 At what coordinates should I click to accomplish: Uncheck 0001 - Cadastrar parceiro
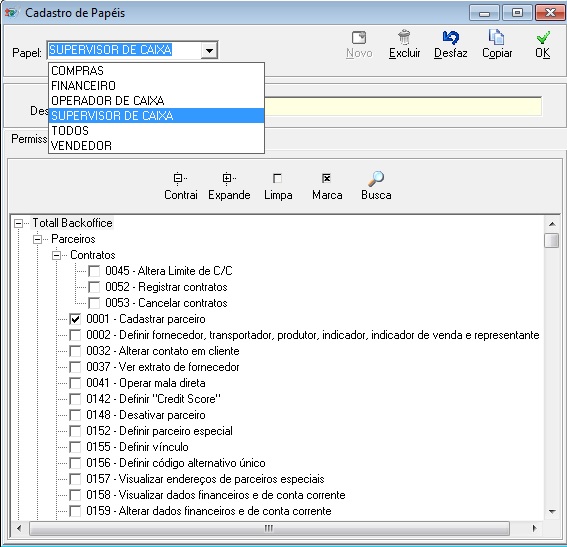[x=75, y=319]
